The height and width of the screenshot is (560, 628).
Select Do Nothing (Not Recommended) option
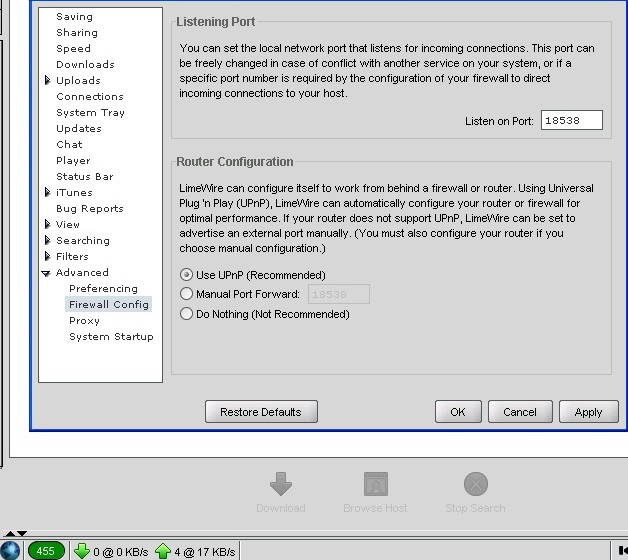186,314
